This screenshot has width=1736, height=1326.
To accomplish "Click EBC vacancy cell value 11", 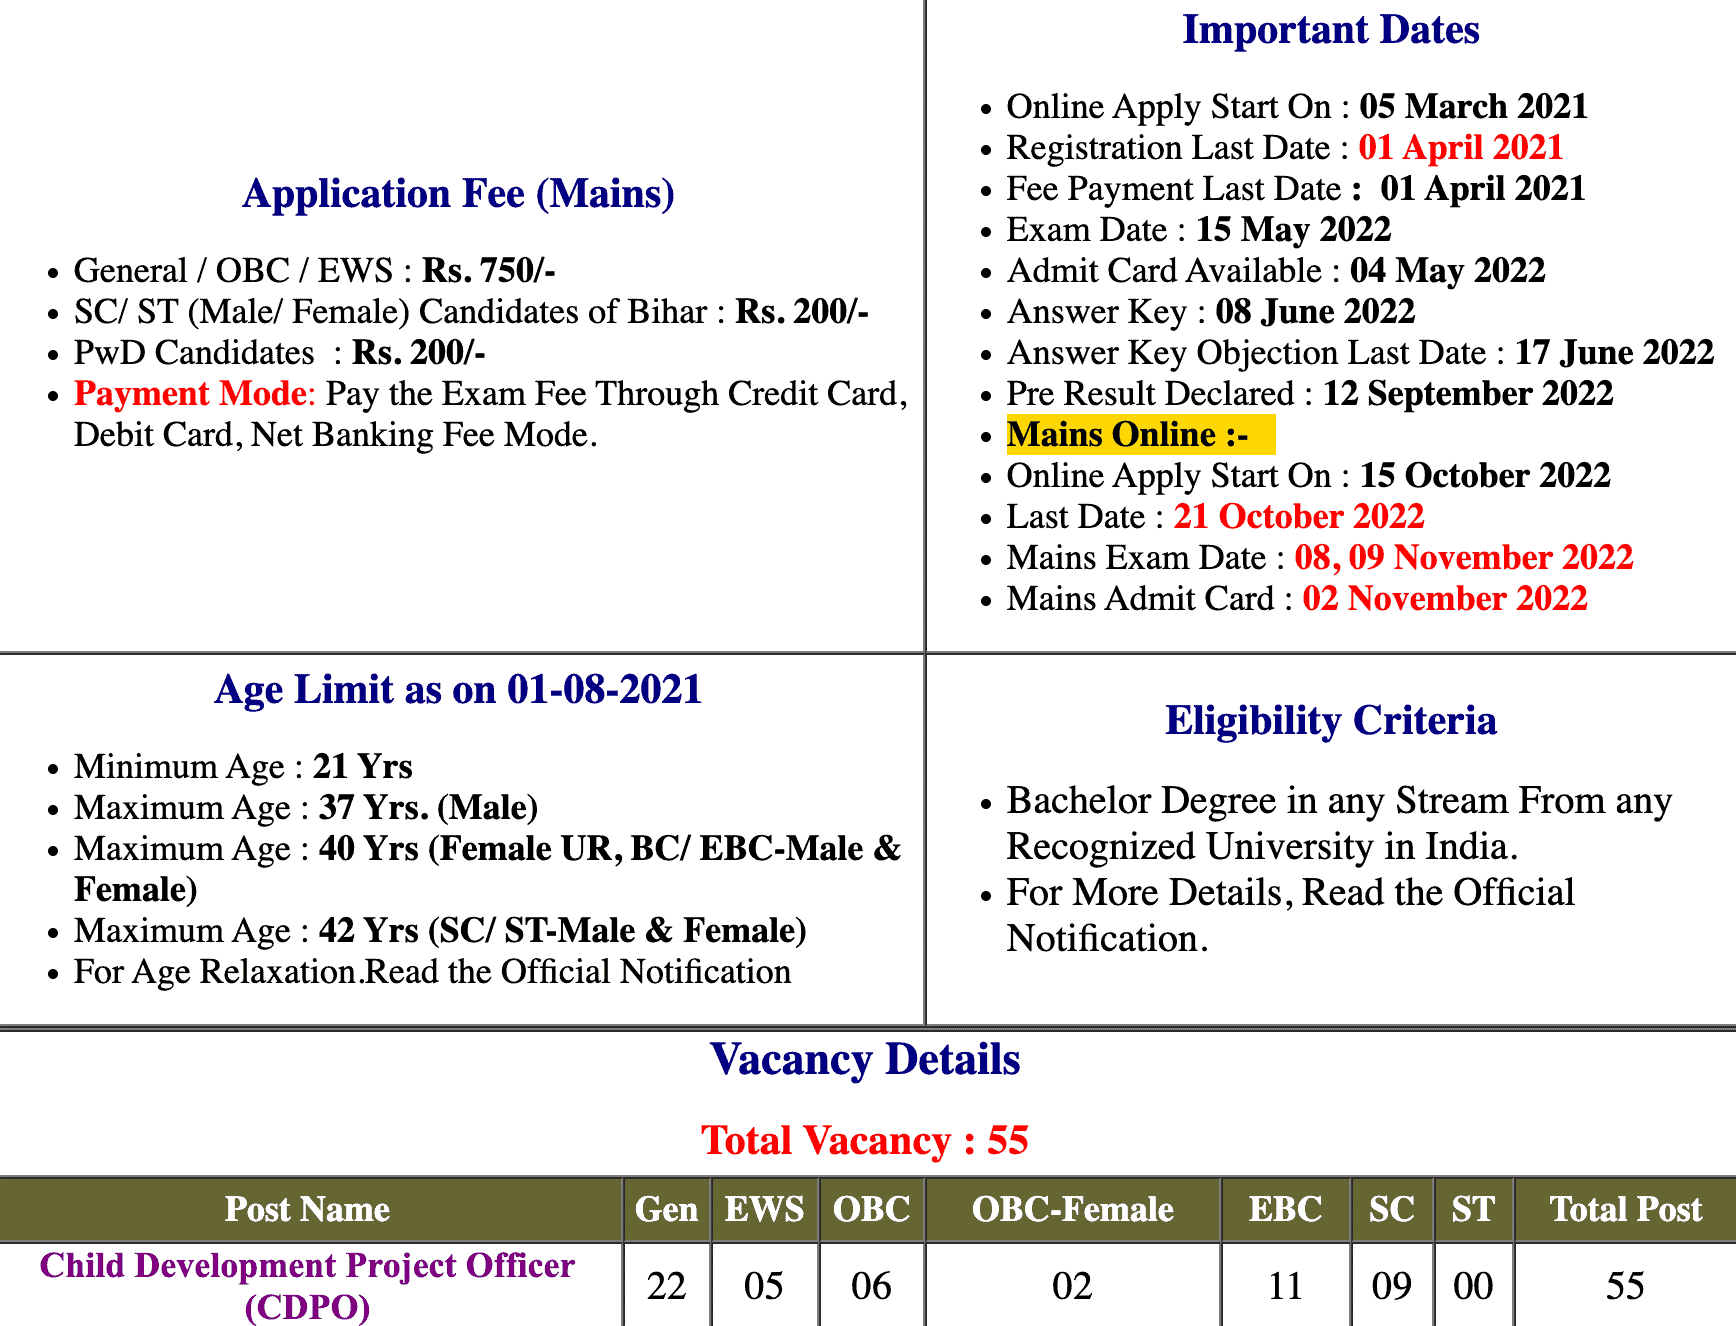I will click(x=1286, y=1286).
